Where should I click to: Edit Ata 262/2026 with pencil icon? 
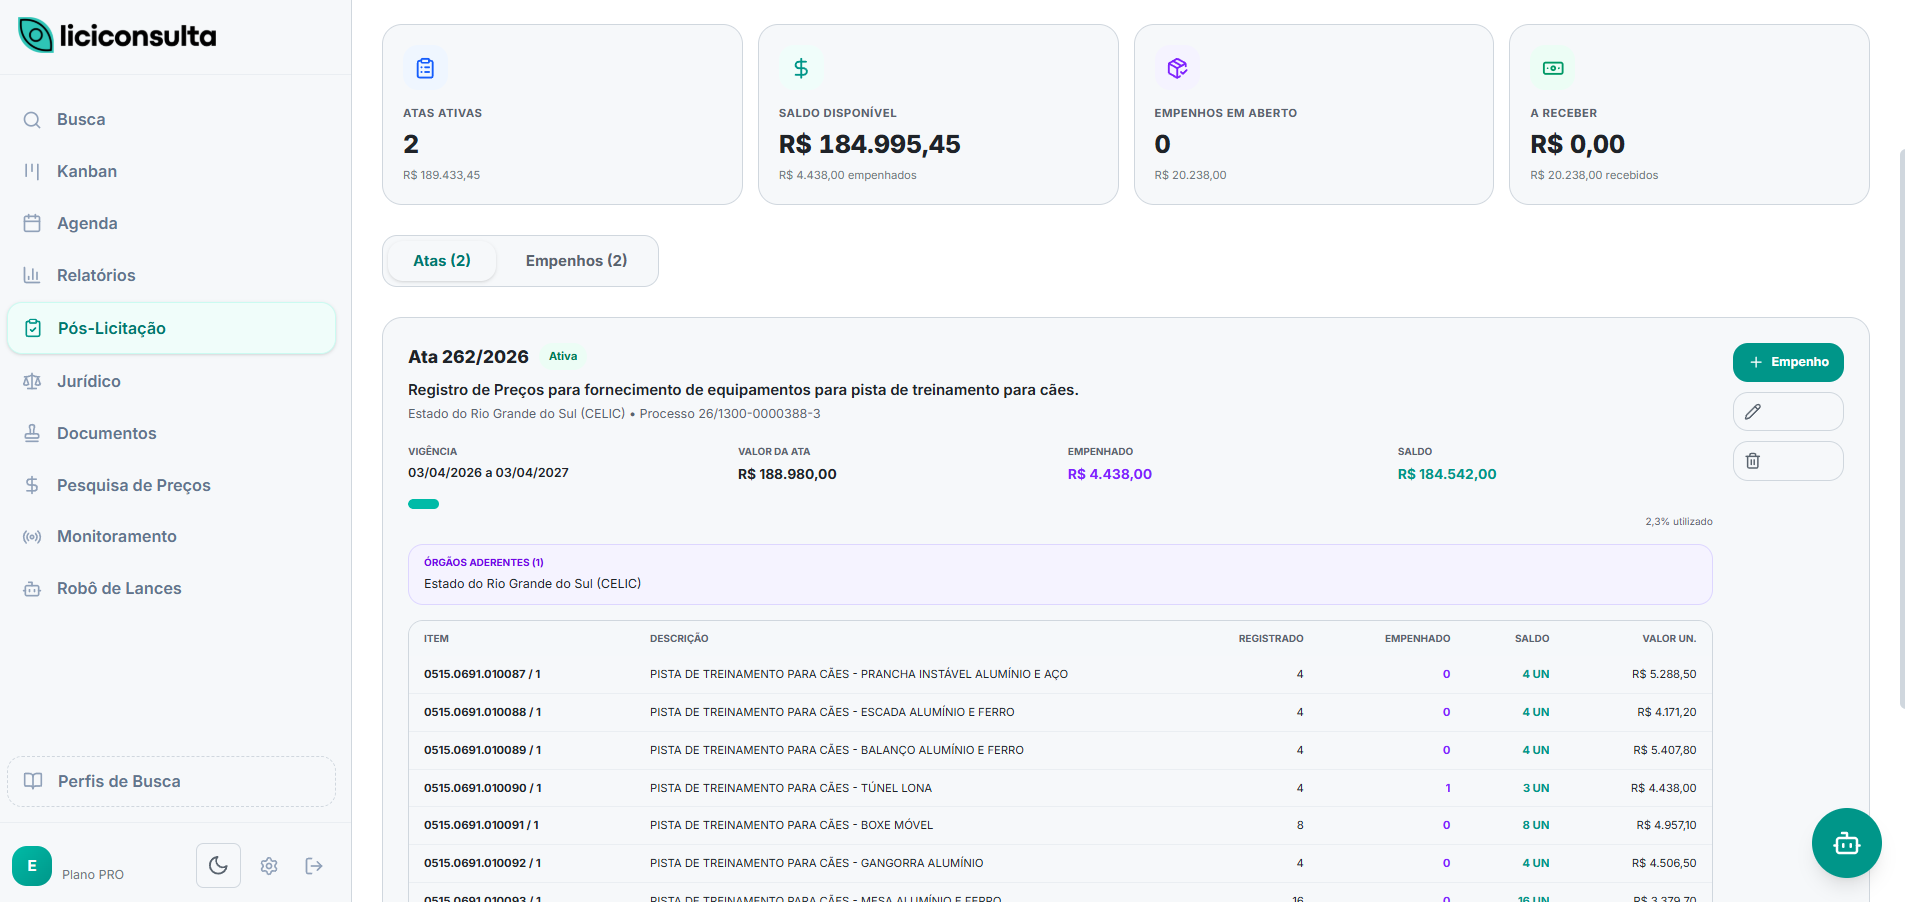(1788, 412)
